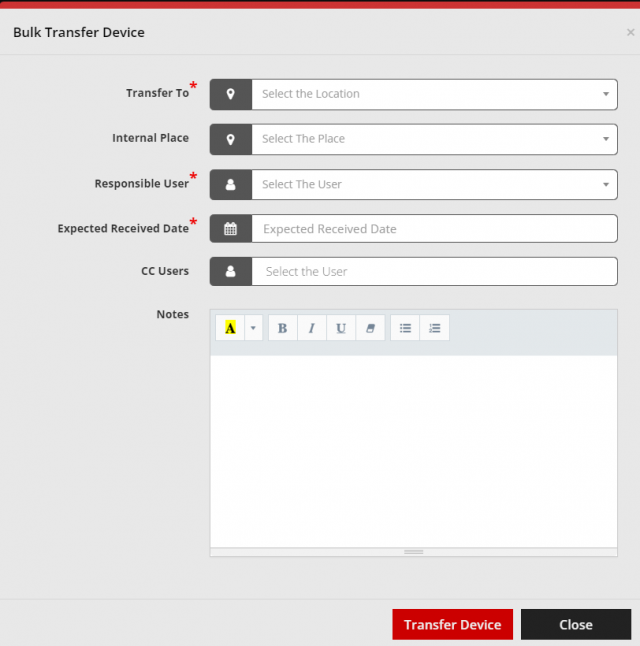Click the Transfer Device button
Screen dimensions: 640x646
(452, 625)
